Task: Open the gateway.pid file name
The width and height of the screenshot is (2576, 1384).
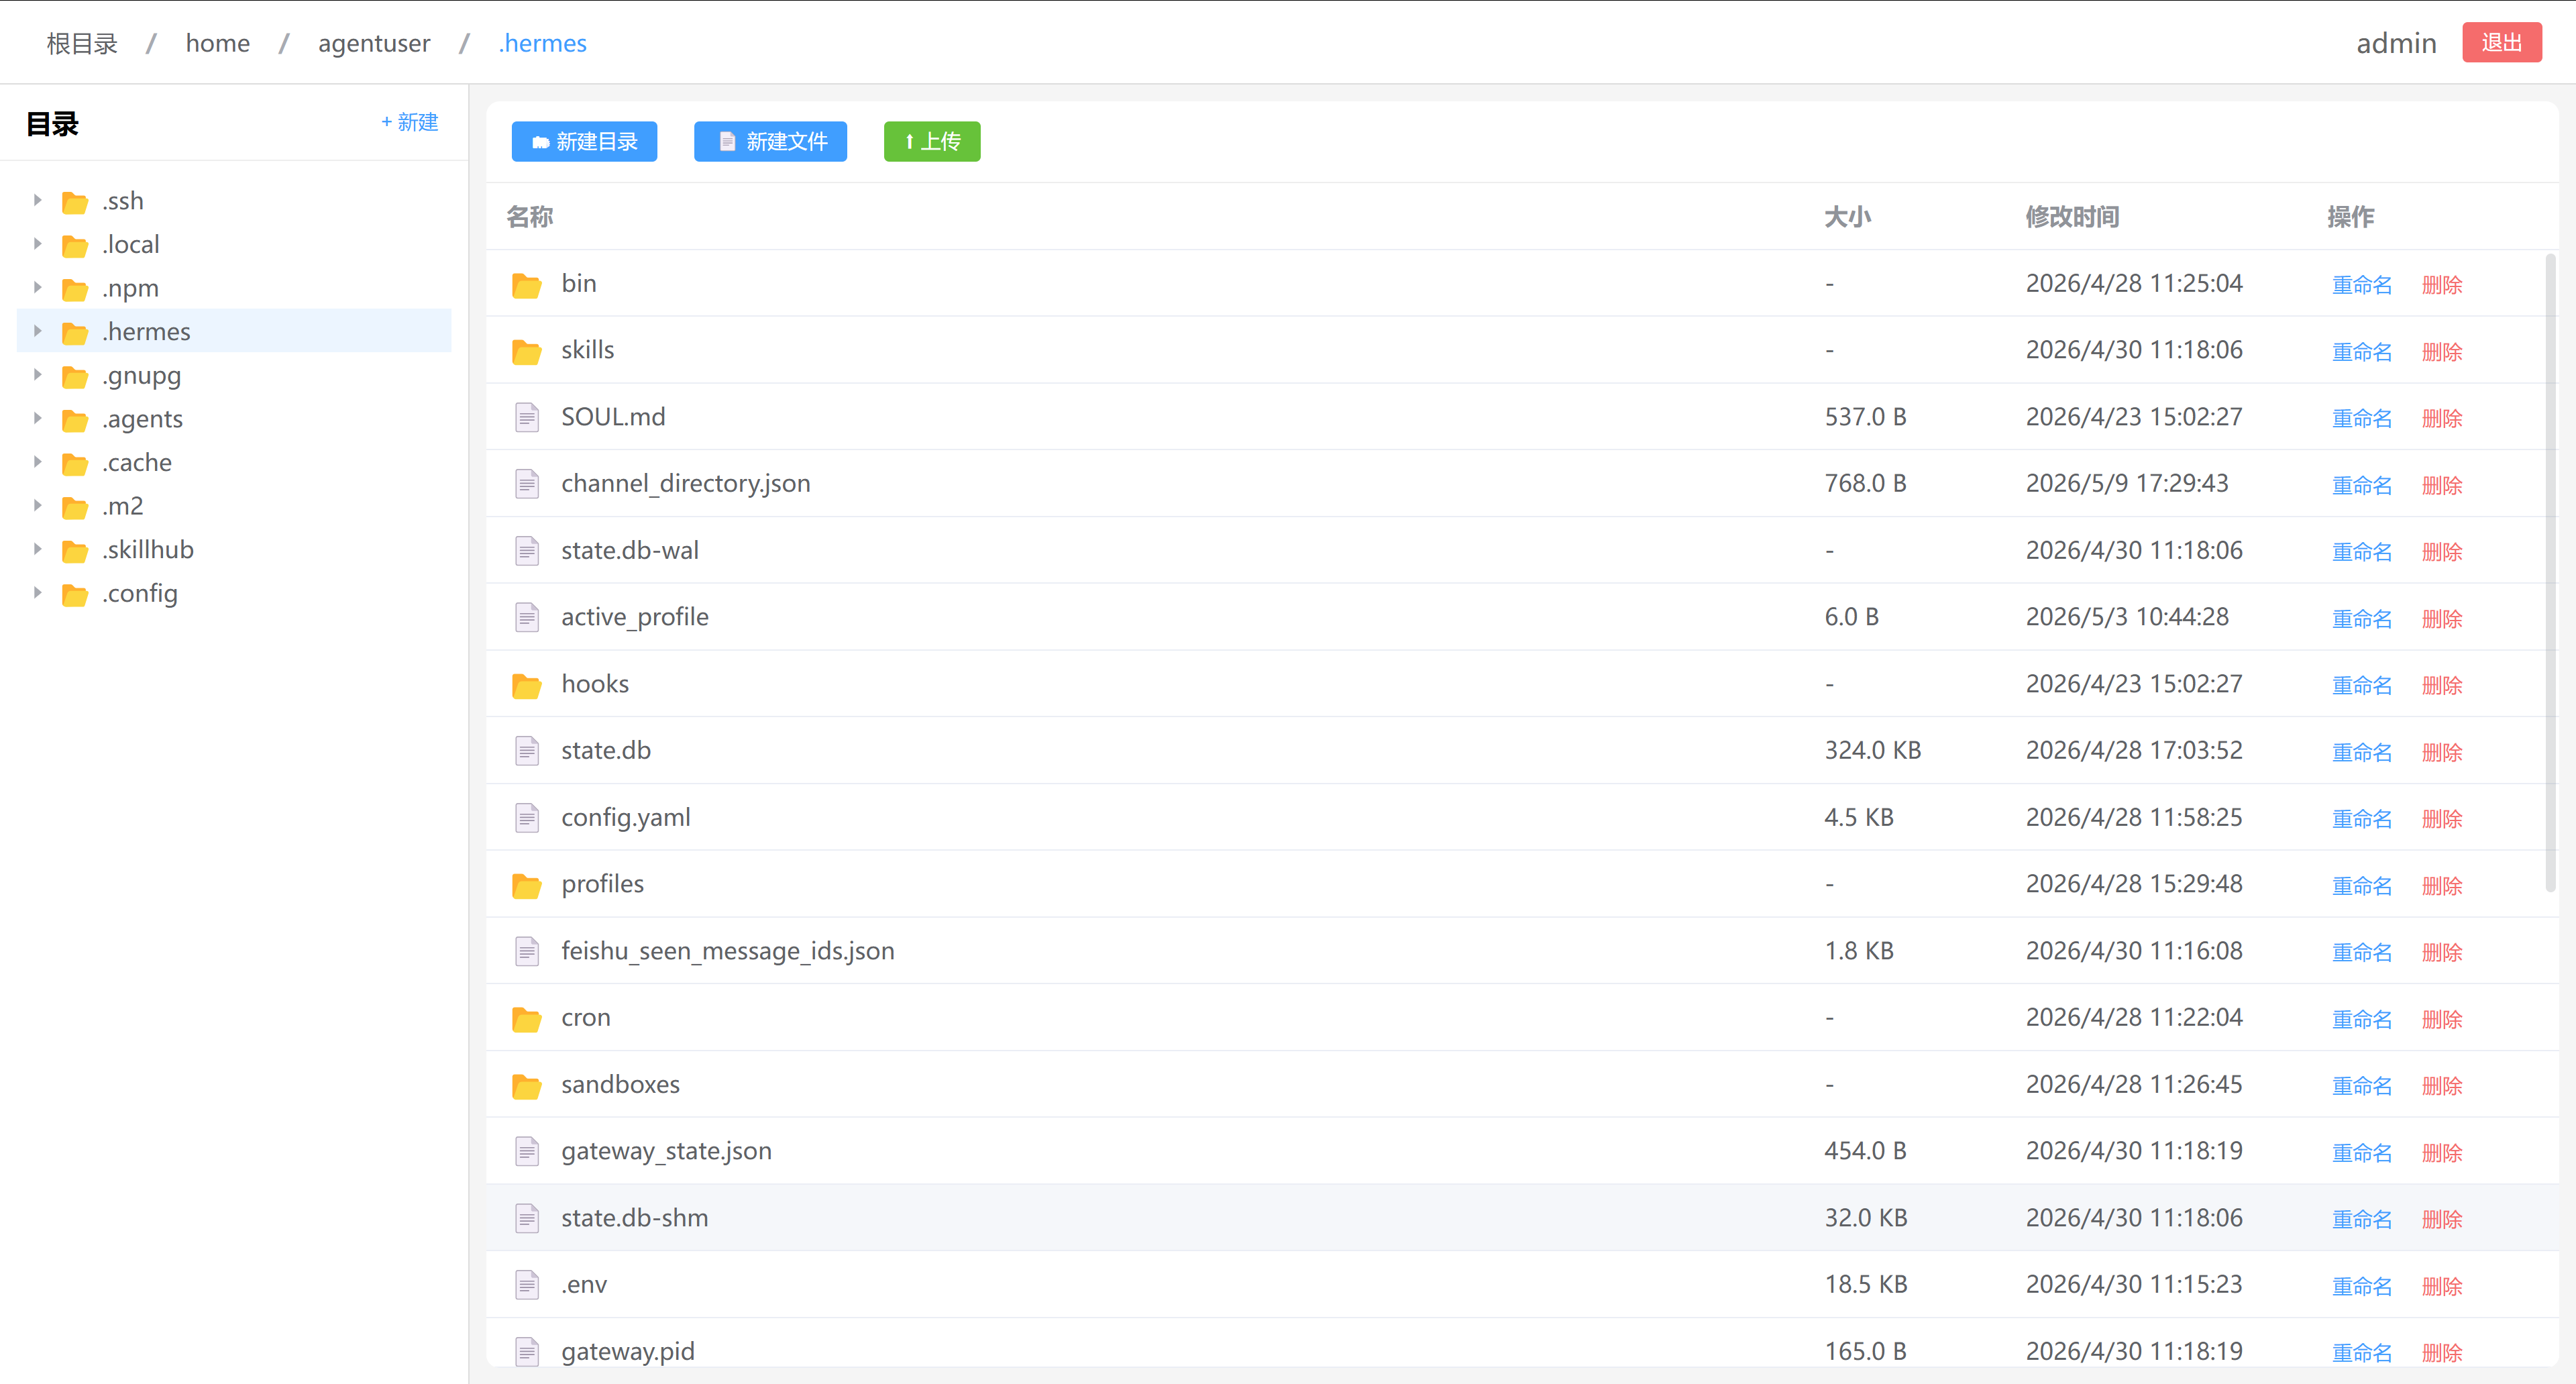Action: pyautogui.click(x=628, y=1351)
